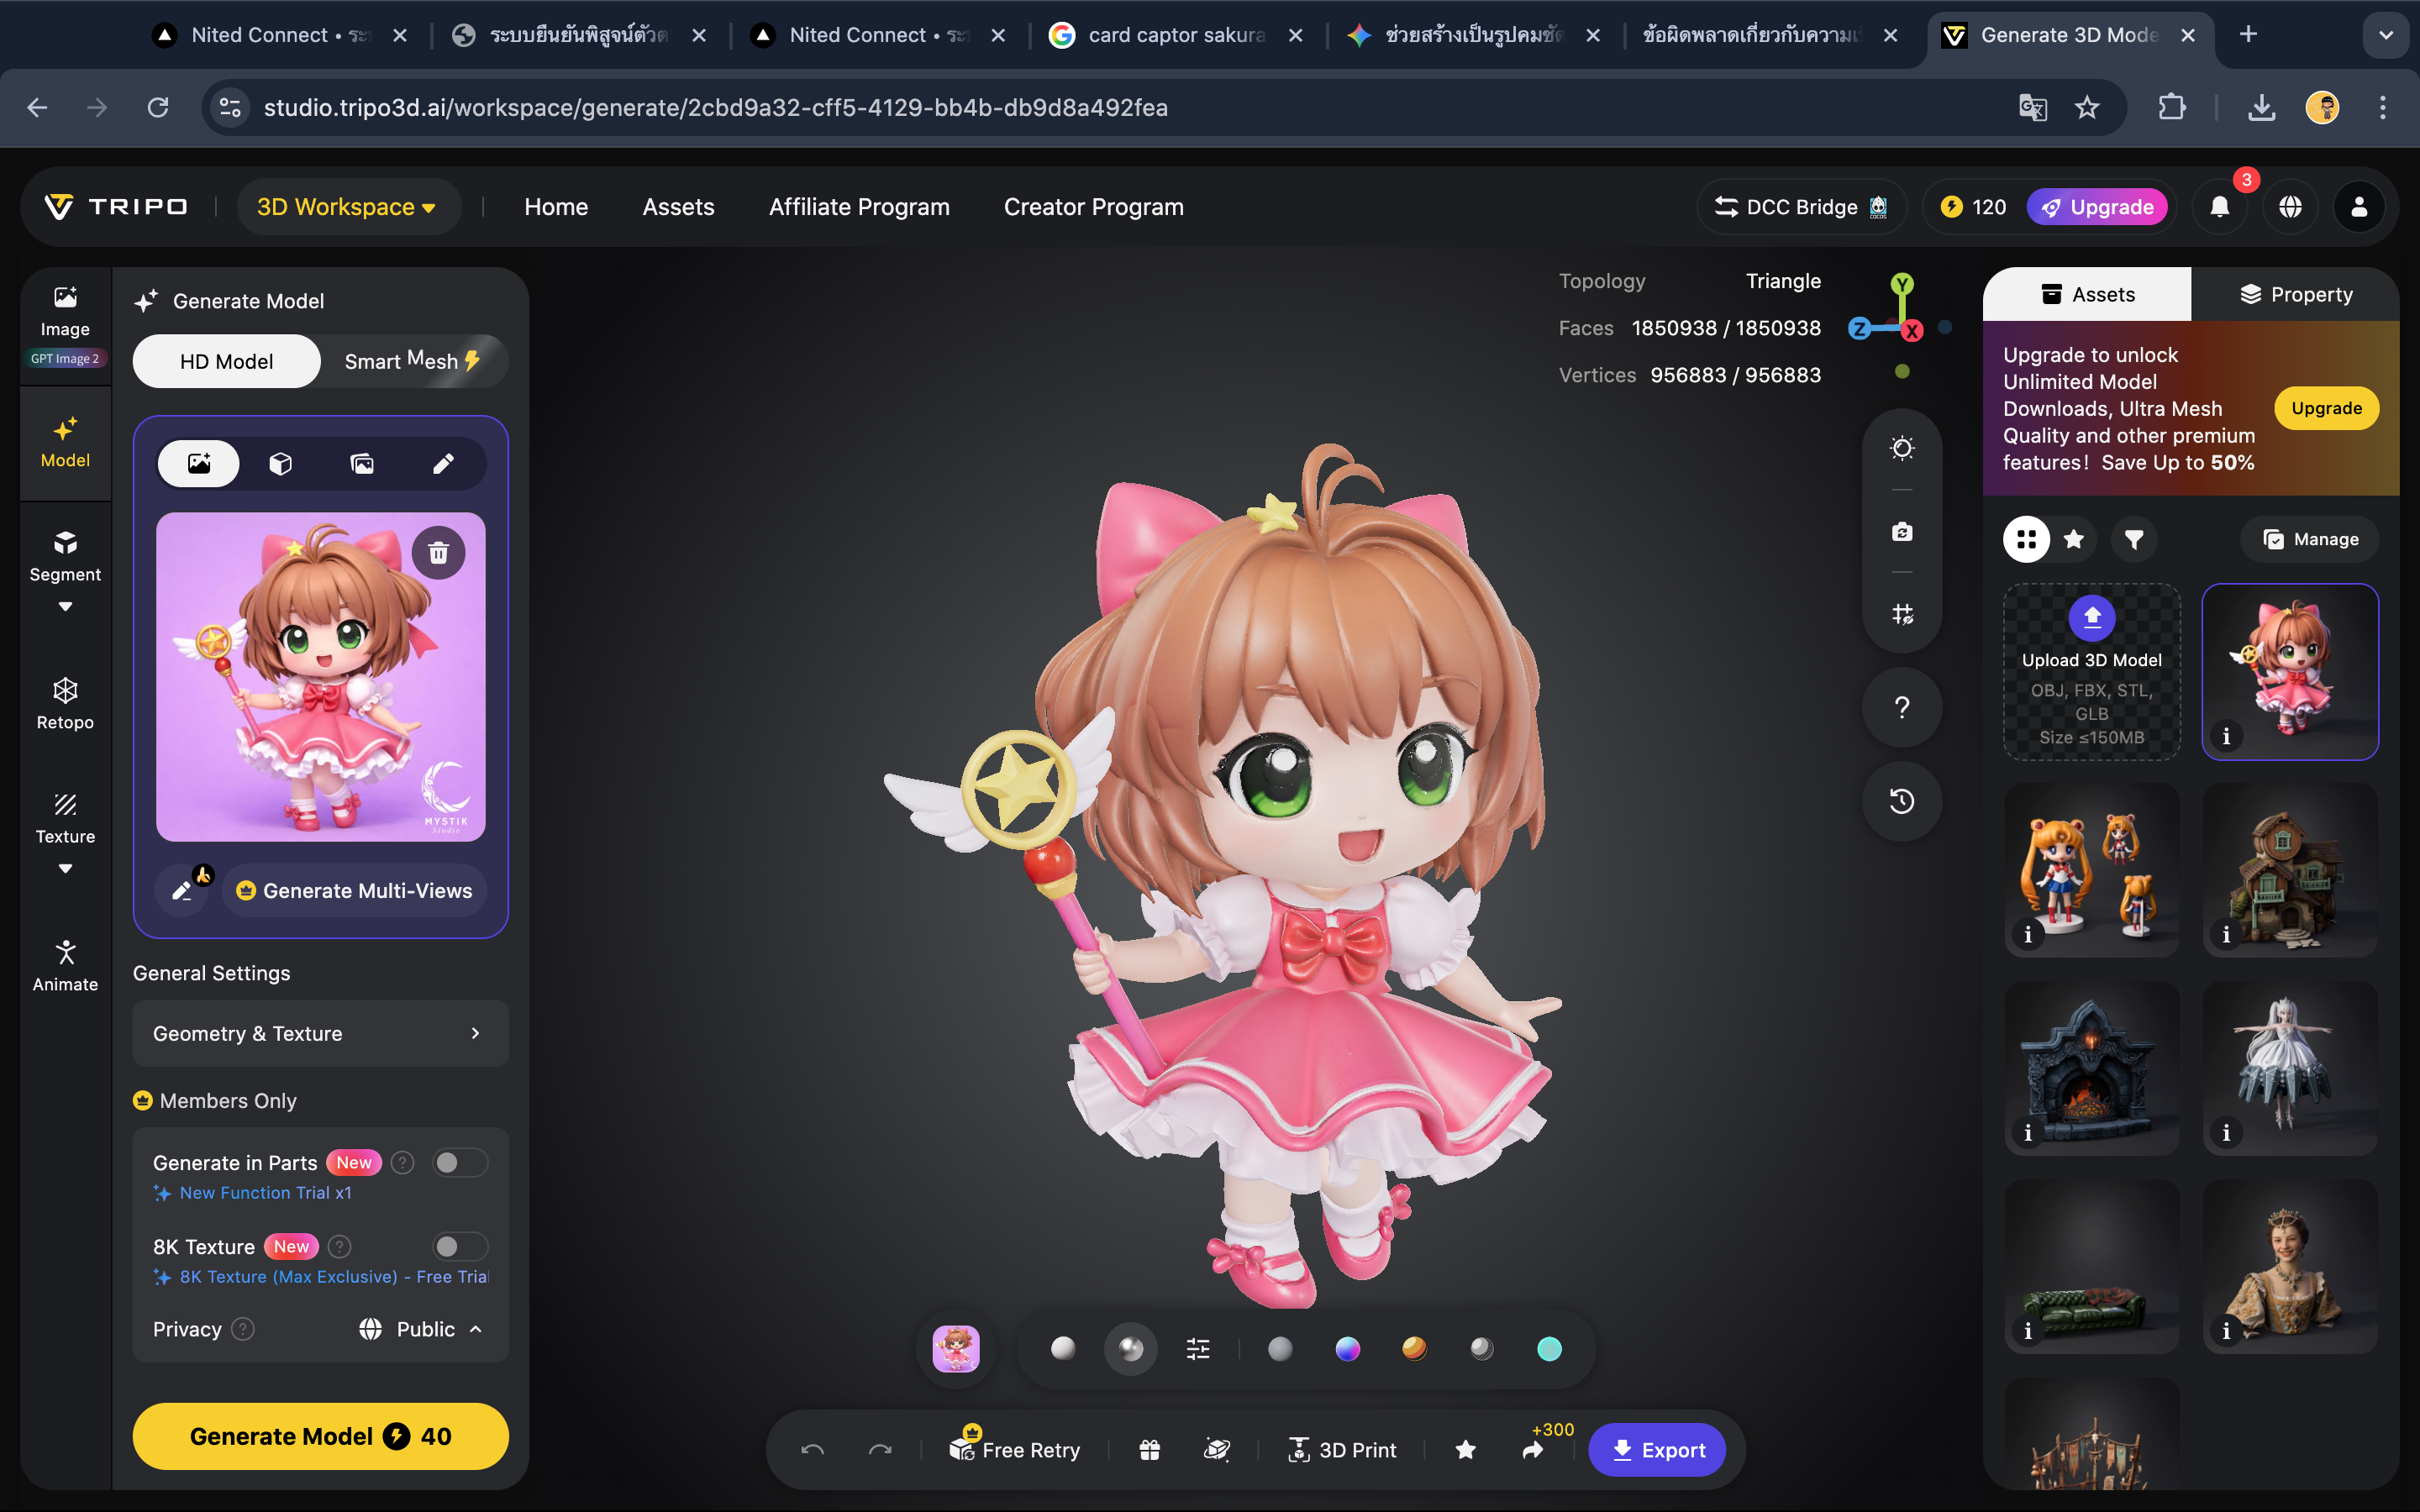Export the 3D model
This screenshot has height=1512, width=2420.
1657,1449
